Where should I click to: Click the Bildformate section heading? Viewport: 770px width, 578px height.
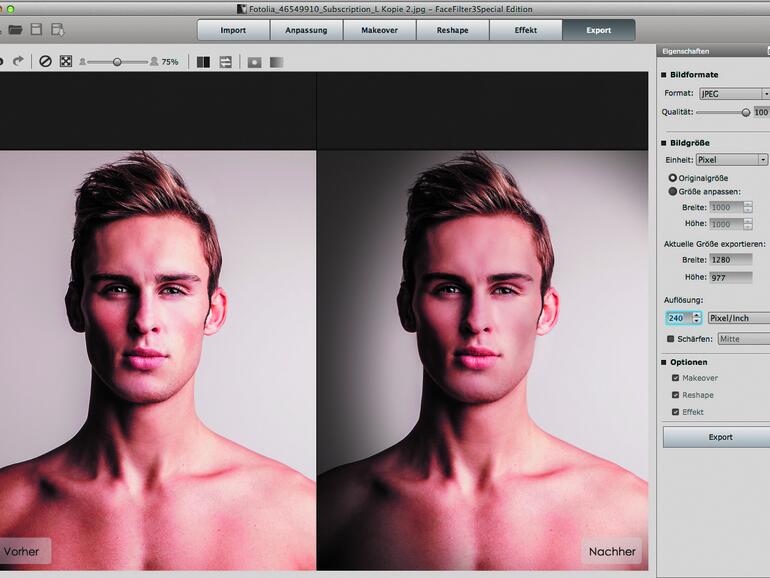[694, 75]
